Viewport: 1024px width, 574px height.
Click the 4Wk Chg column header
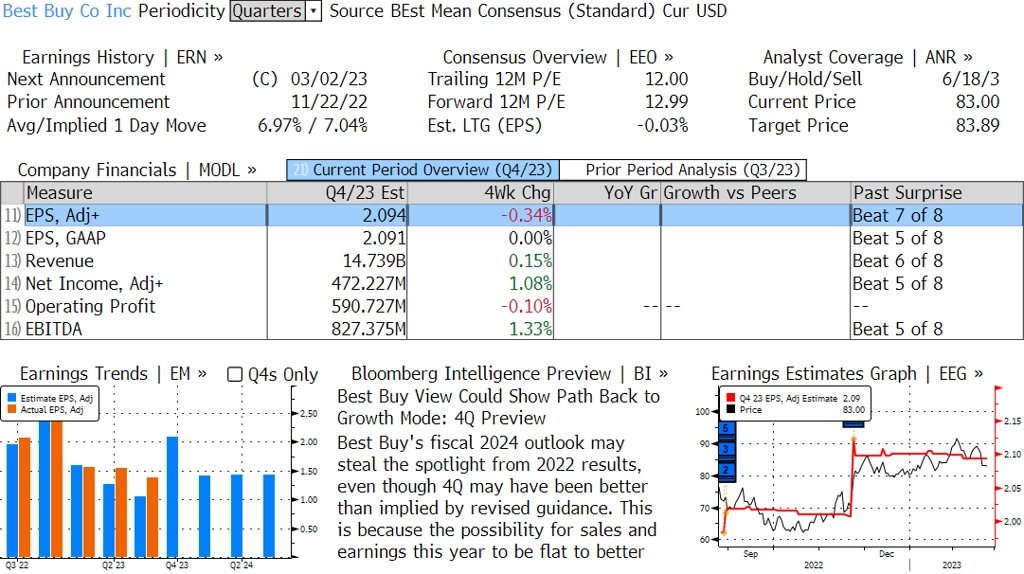click(480, 193)
